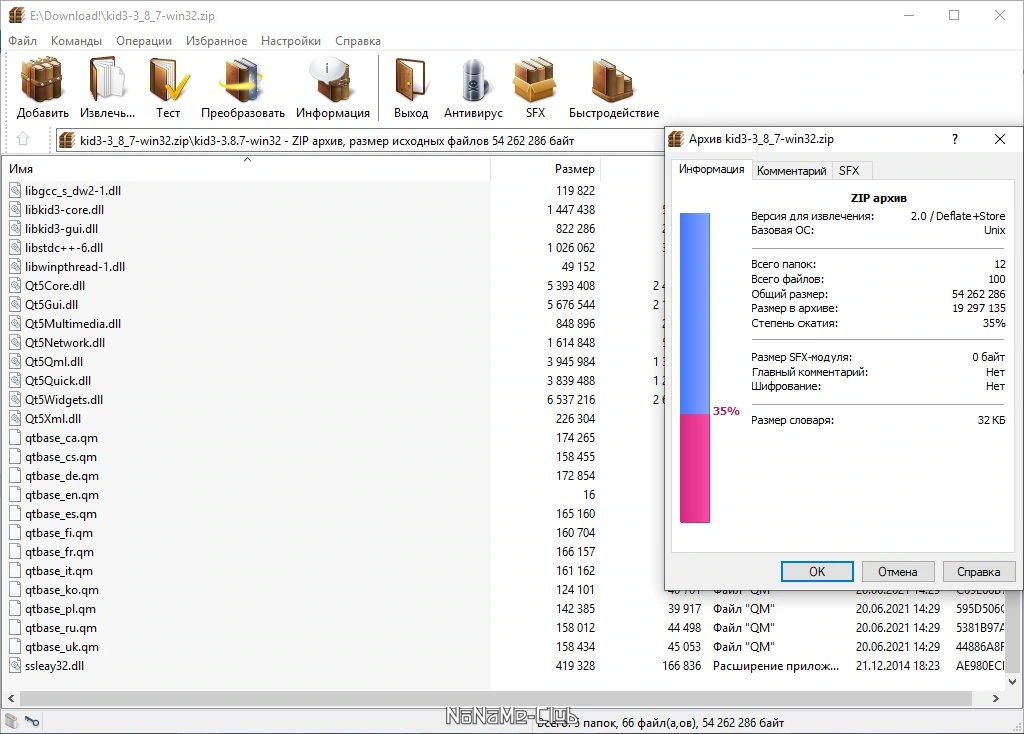Click the file icon of qtbase_ru.qm

[15, 628]
